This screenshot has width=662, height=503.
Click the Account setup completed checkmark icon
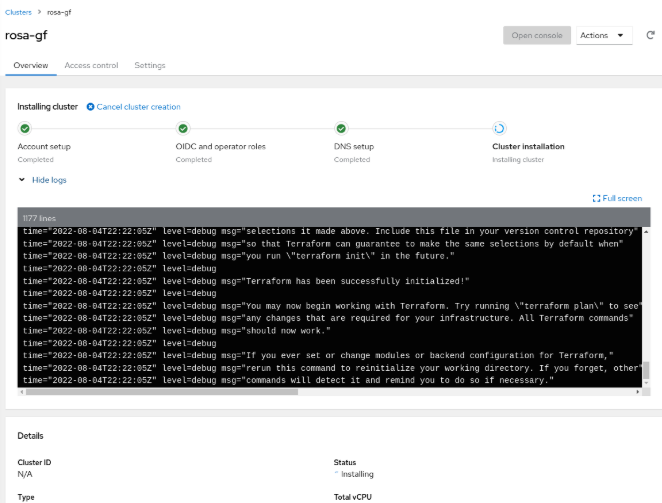[x=25, y=128]
